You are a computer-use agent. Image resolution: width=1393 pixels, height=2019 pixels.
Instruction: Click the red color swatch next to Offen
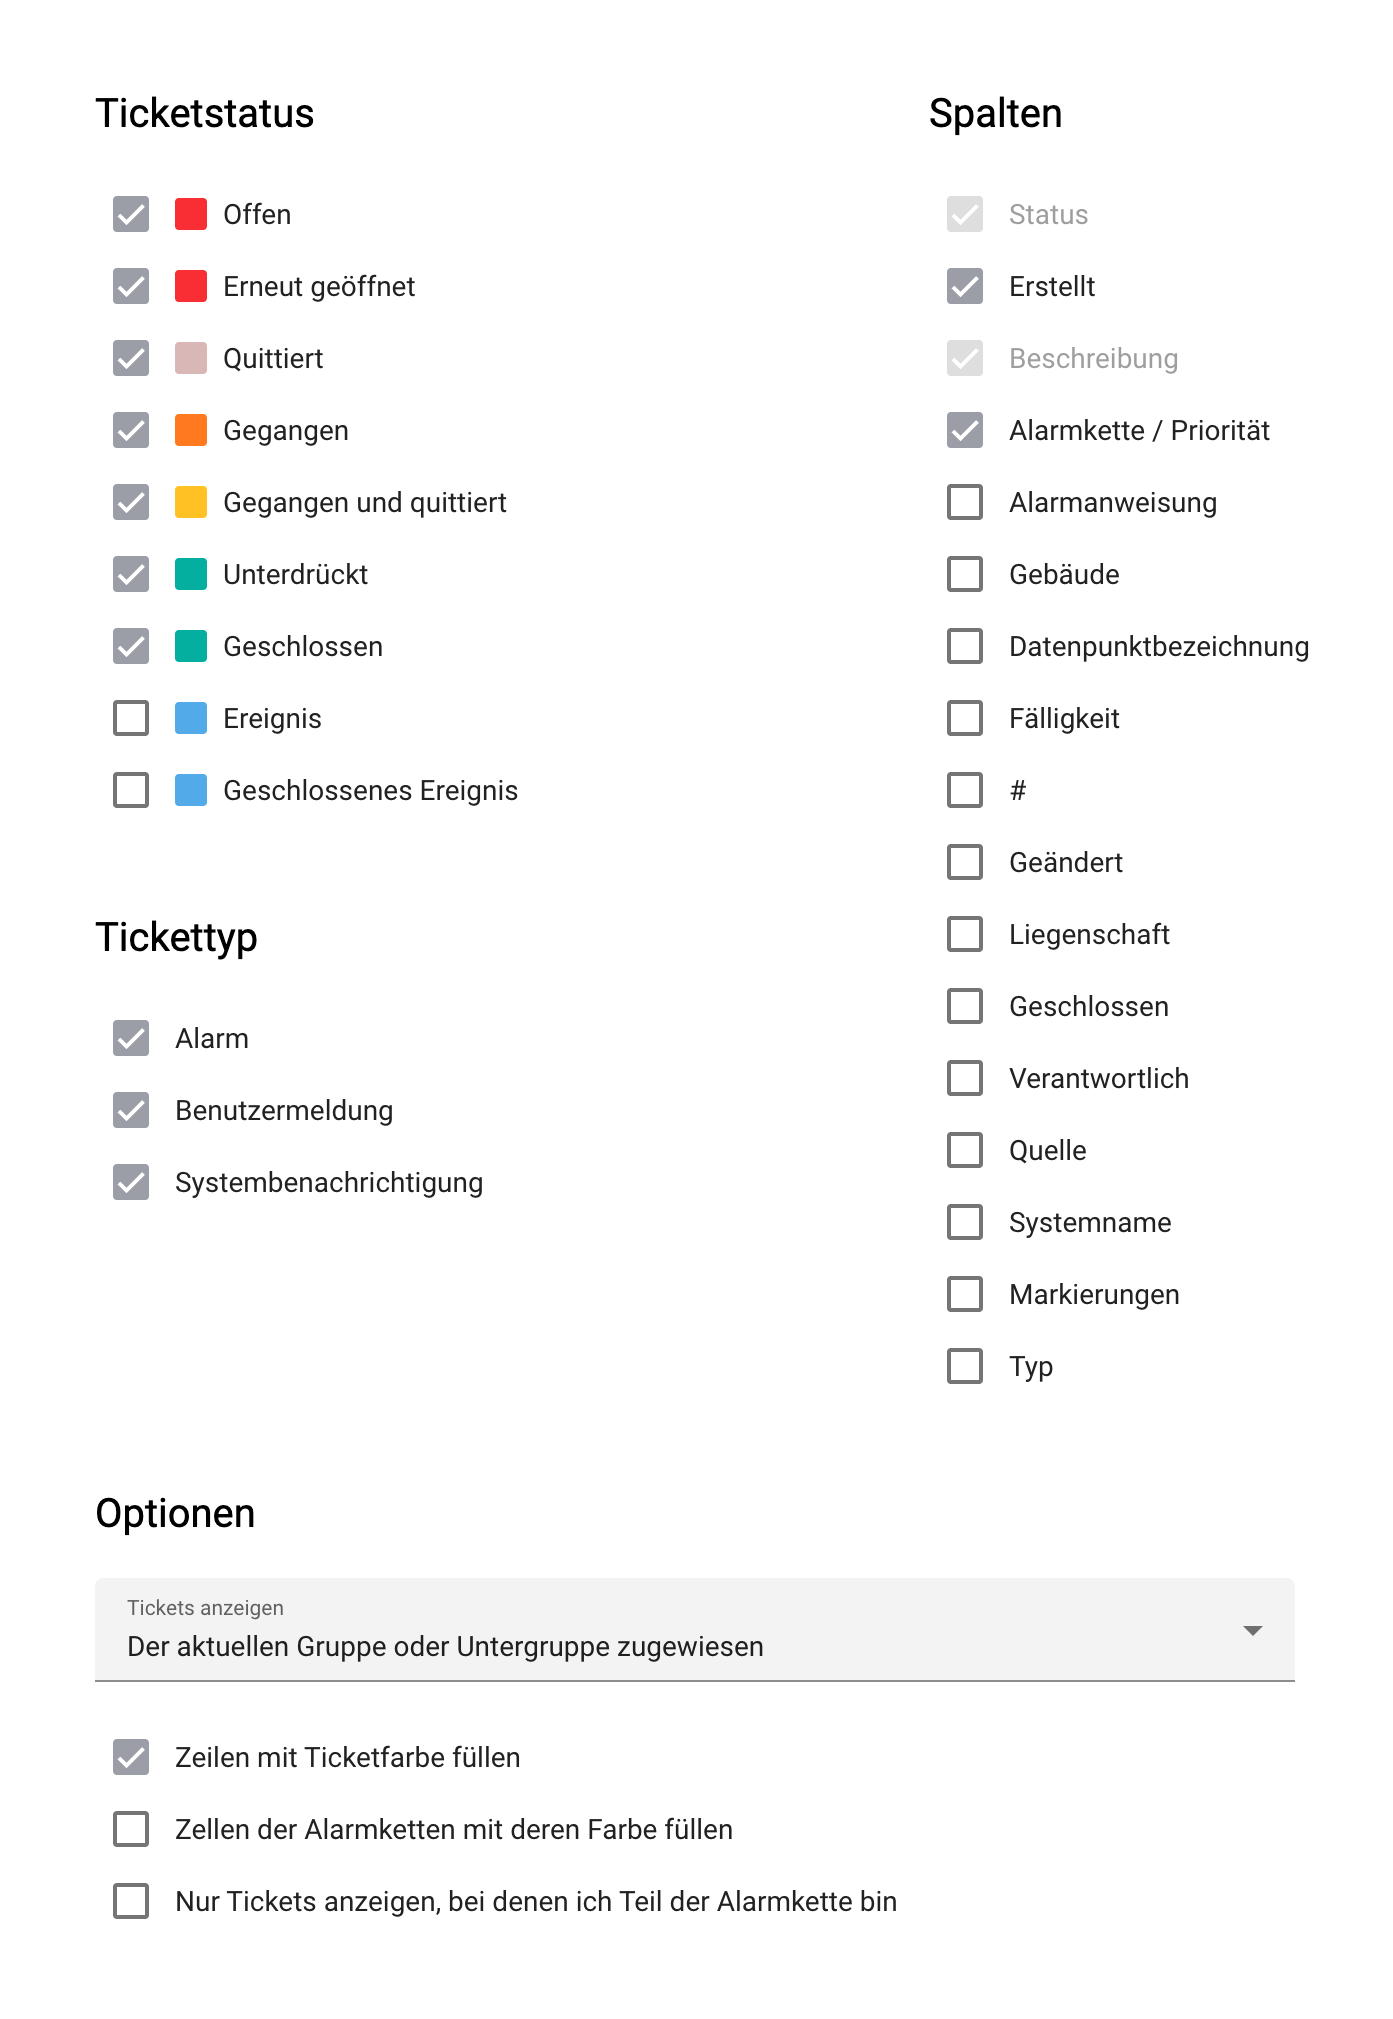click(x=190, y=214)
